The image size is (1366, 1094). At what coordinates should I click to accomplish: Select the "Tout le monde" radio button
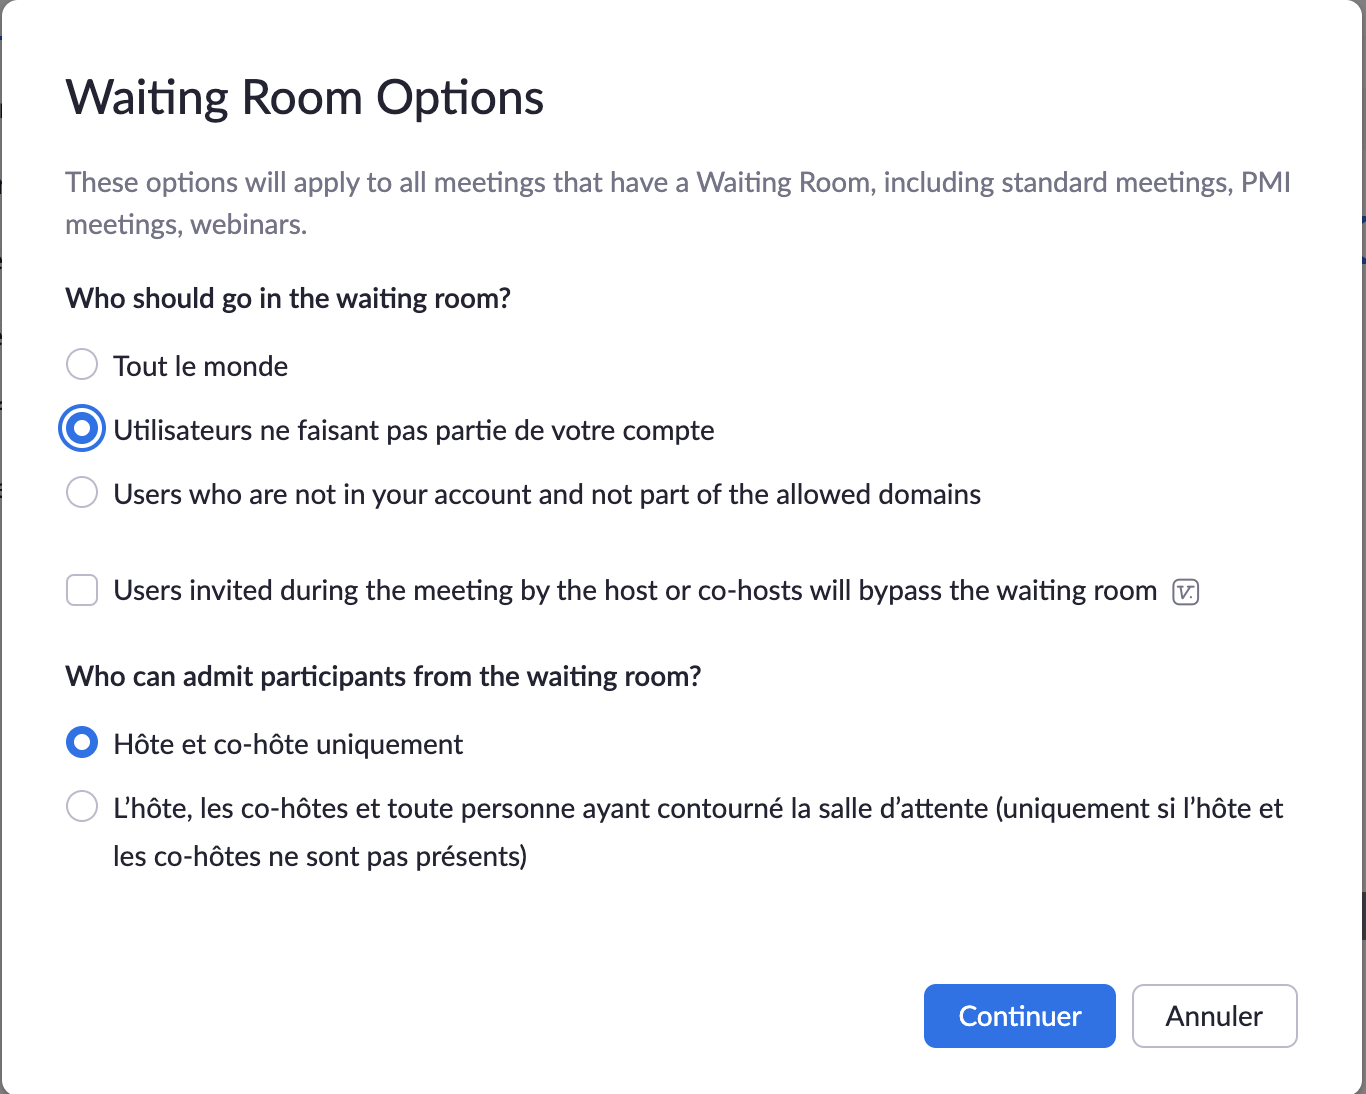click(x=82, y=364)
